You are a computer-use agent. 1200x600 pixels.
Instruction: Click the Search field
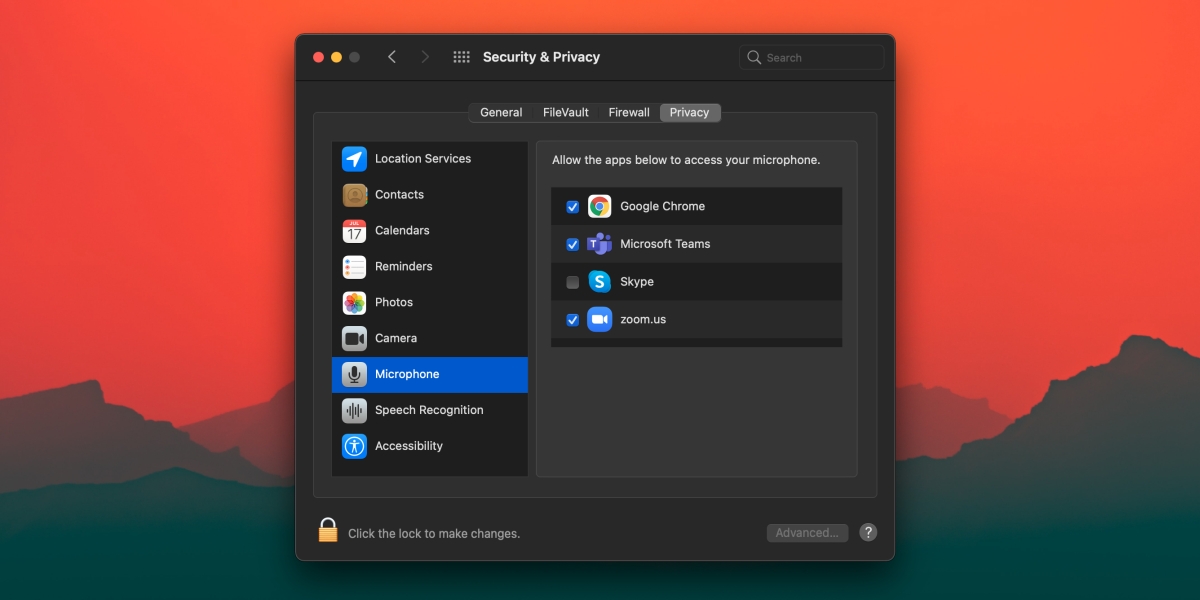point(811,57)
